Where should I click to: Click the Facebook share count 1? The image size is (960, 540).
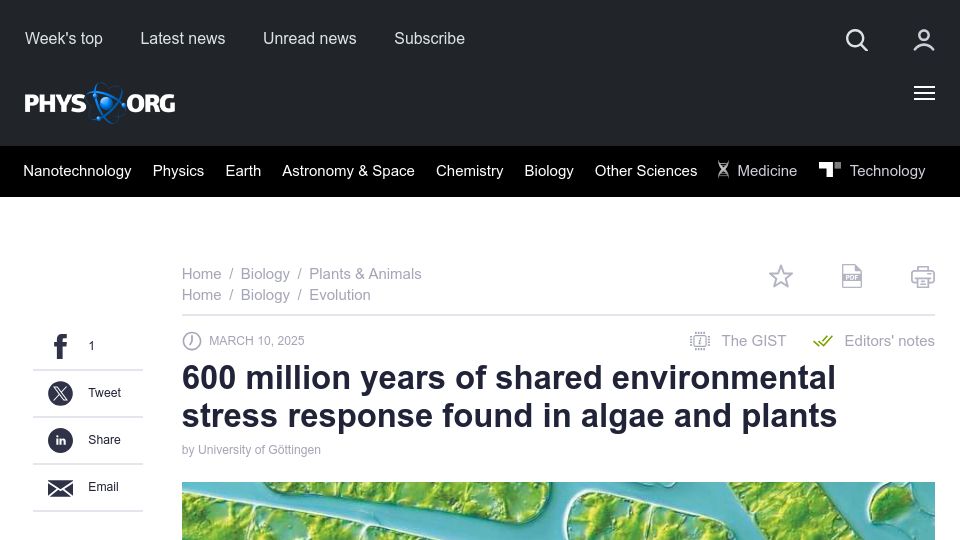pyautogui.click(x=91, y=346)
